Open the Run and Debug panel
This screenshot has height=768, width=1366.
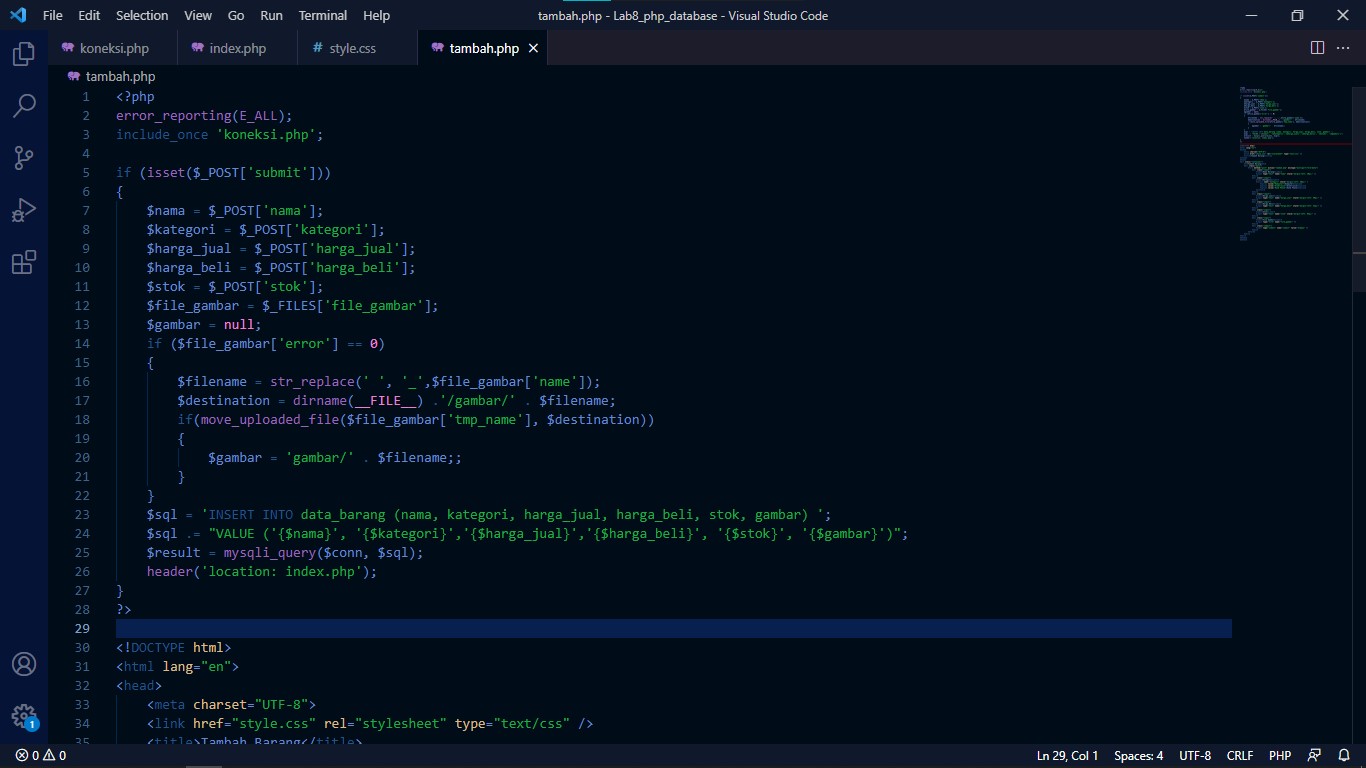[x=23, y=209]
